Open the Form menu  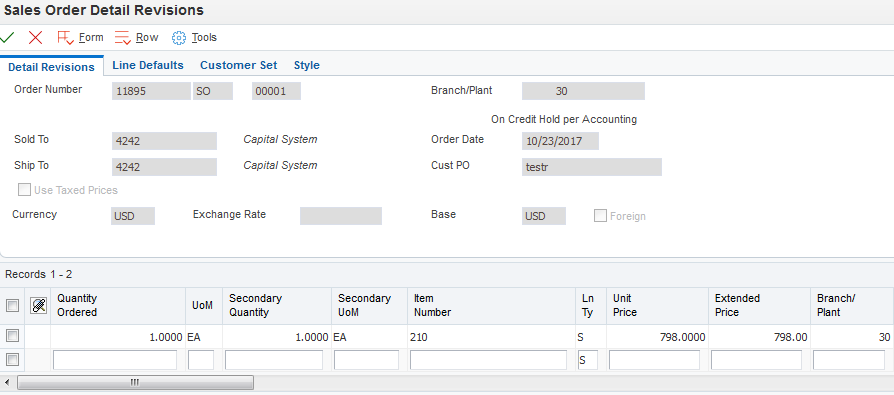pos(91,38)
